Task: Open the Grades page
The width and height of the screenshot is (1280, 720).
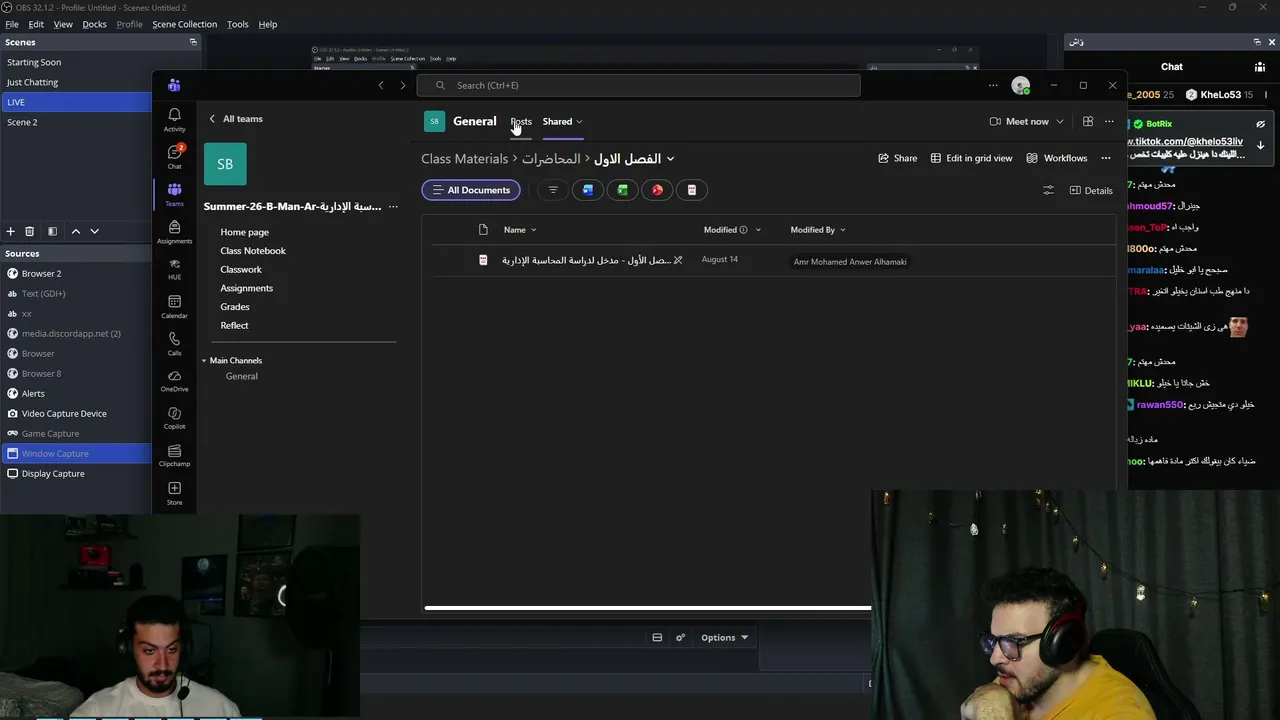Action: [x=235, y=307]
